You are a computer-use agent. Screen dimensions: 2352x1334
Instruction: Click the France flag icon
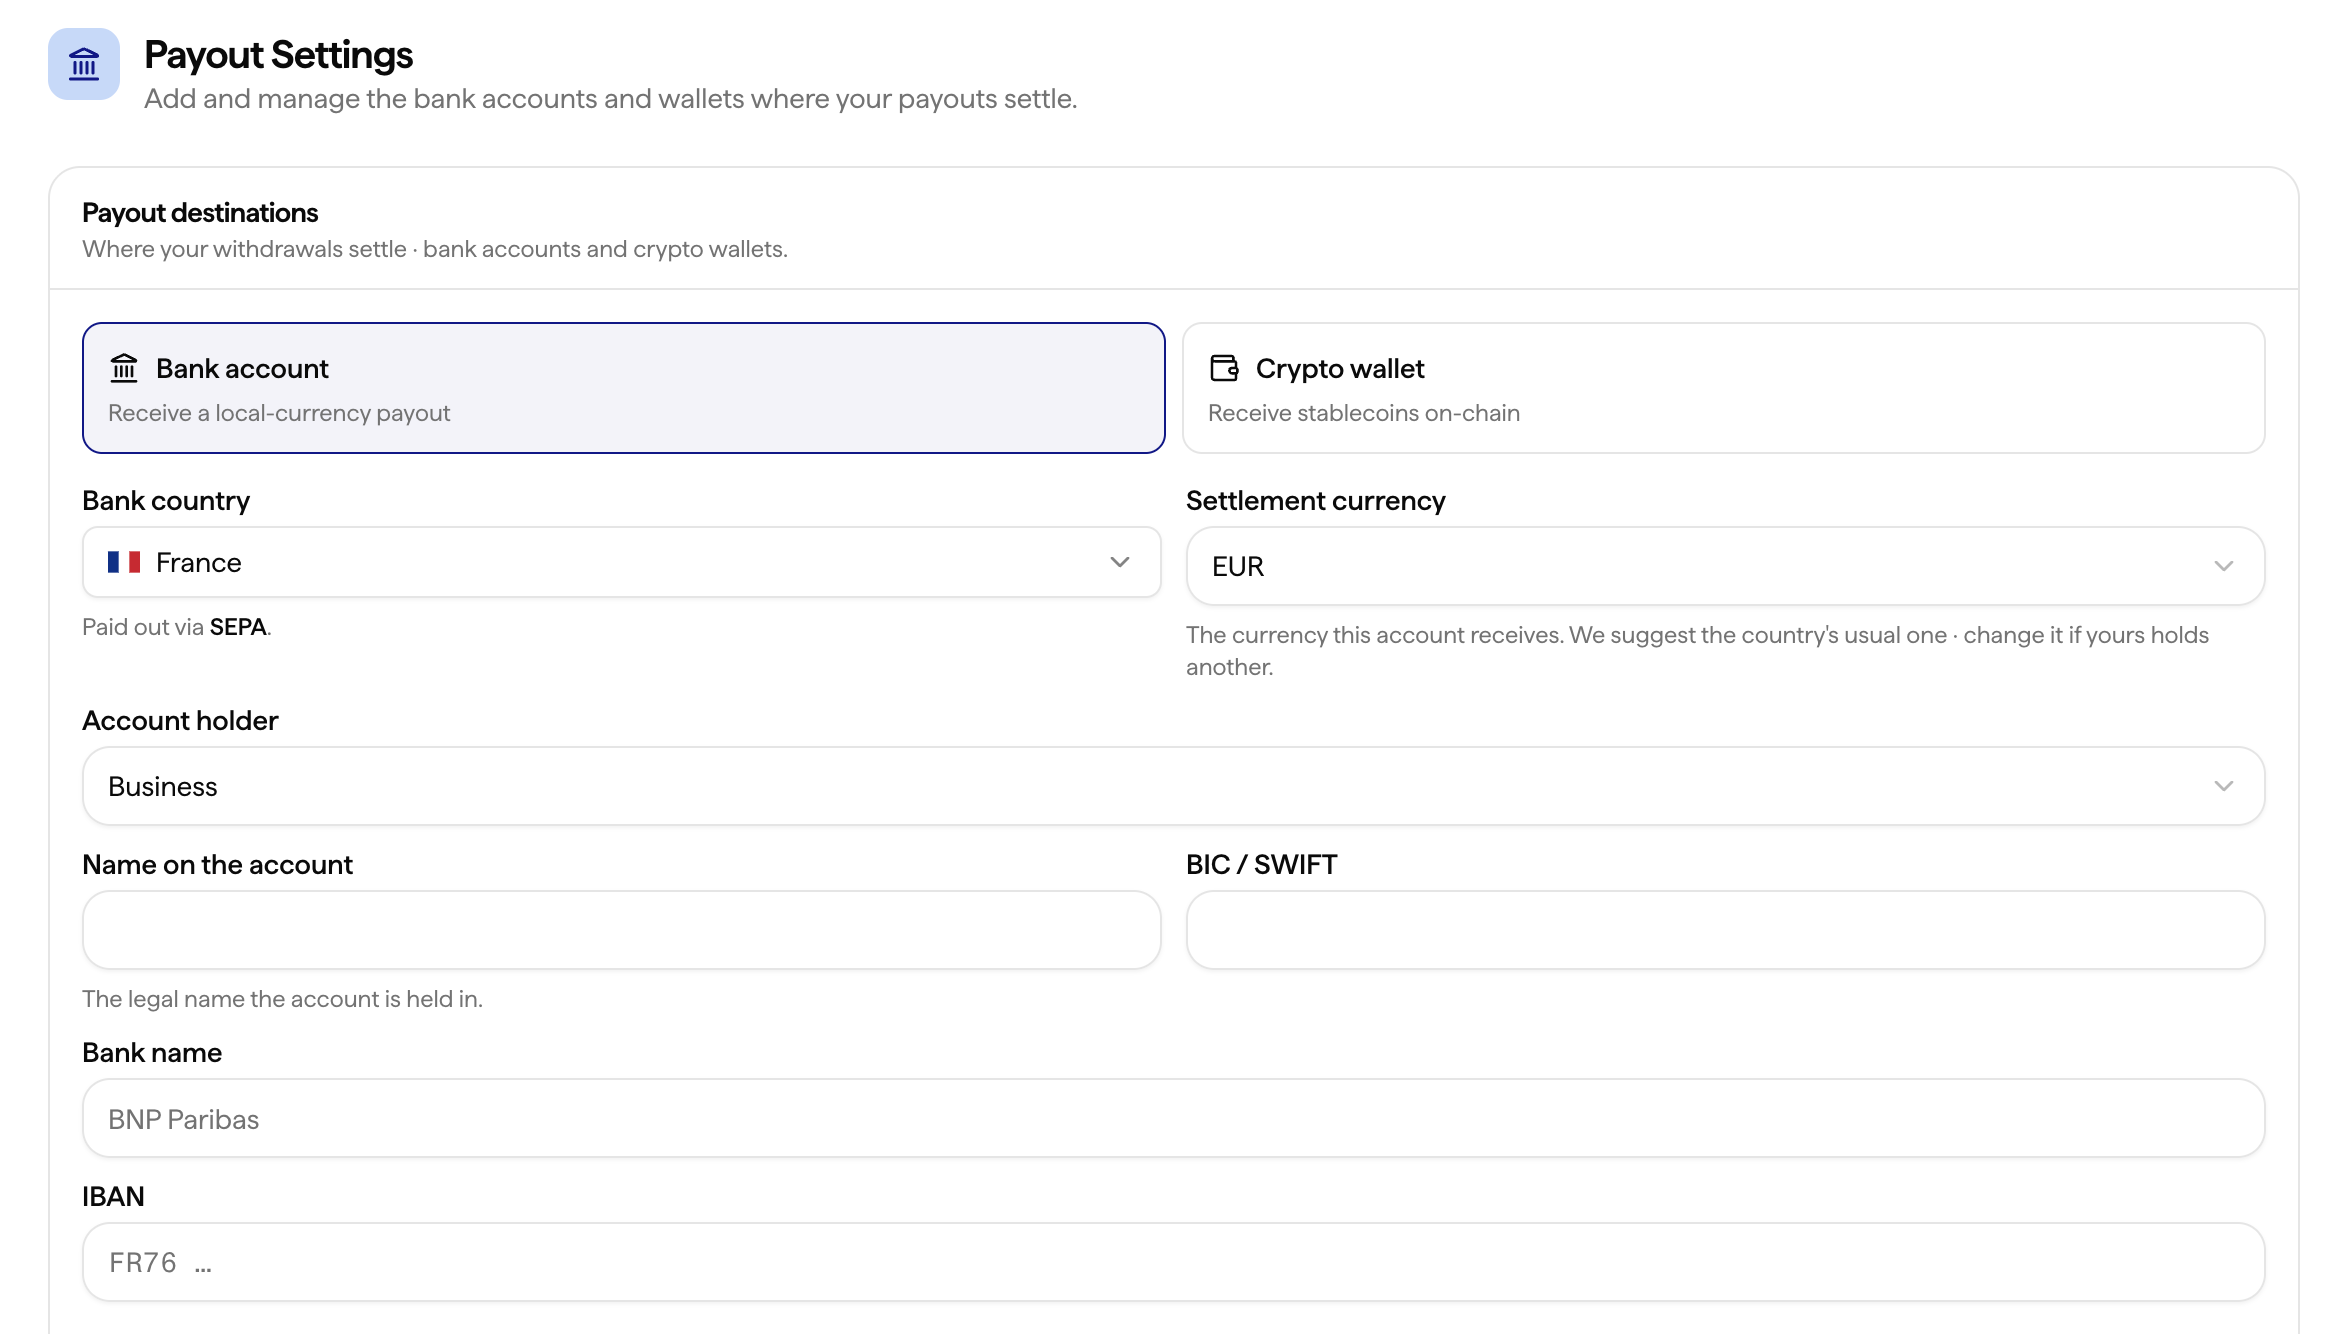point(124,562)
